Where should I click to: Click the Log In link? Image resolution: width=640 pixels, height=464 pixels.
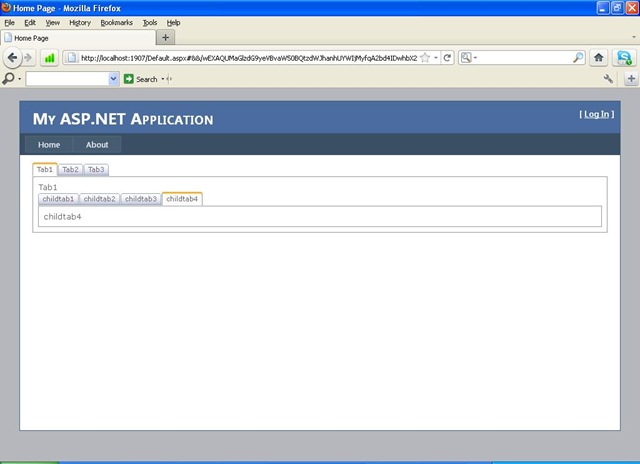click(596, 114)
